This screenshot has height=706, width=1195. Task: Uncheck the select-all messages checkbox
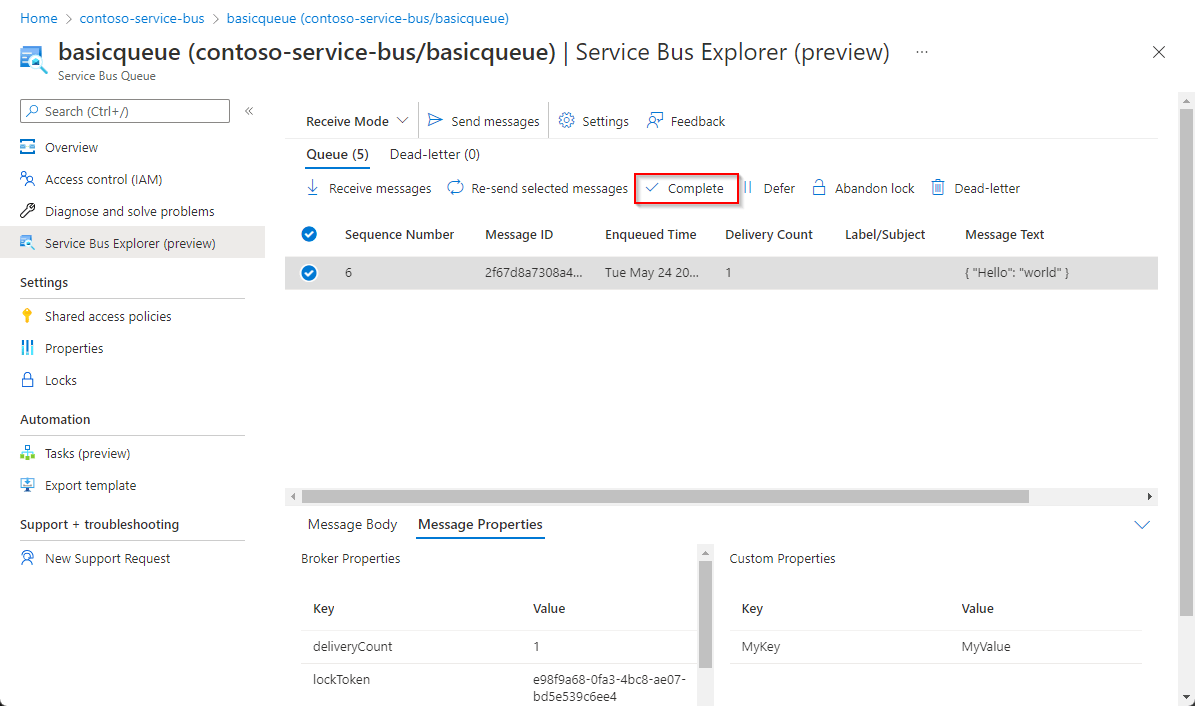pos(309,233)
